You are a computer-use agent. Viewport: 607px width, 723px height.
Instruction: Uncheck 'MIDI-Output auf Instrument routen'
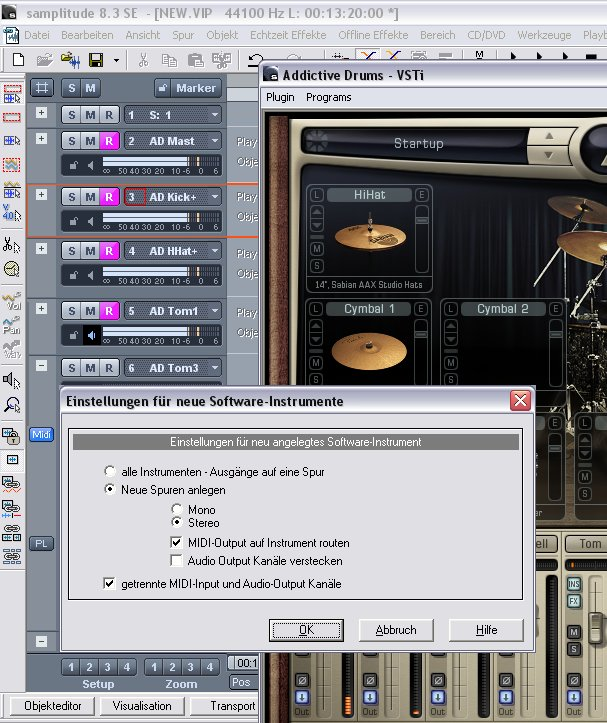point(176,542)
